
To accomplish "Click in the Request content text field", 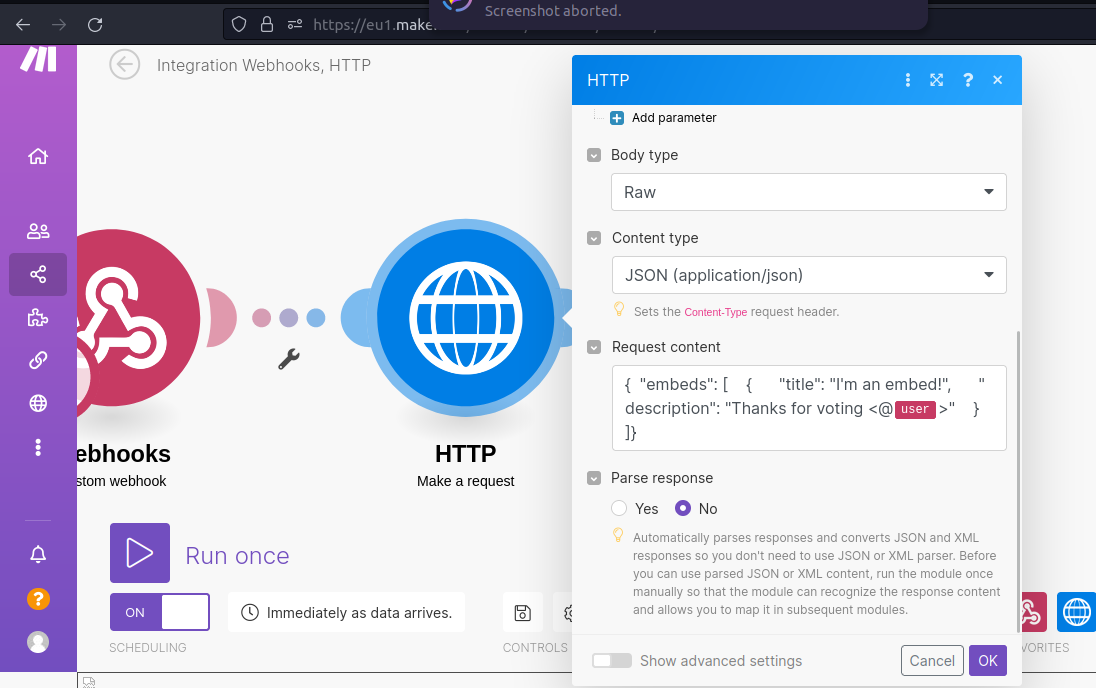I will 809,408.
